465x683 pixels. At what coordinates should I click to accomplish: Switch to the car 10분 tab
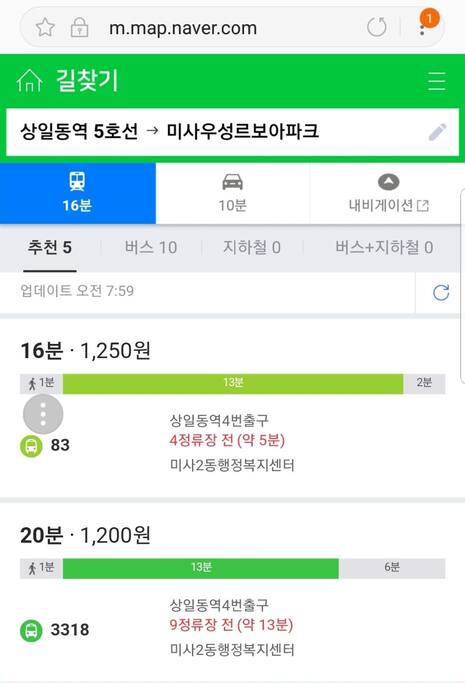[x=232, y=193]
